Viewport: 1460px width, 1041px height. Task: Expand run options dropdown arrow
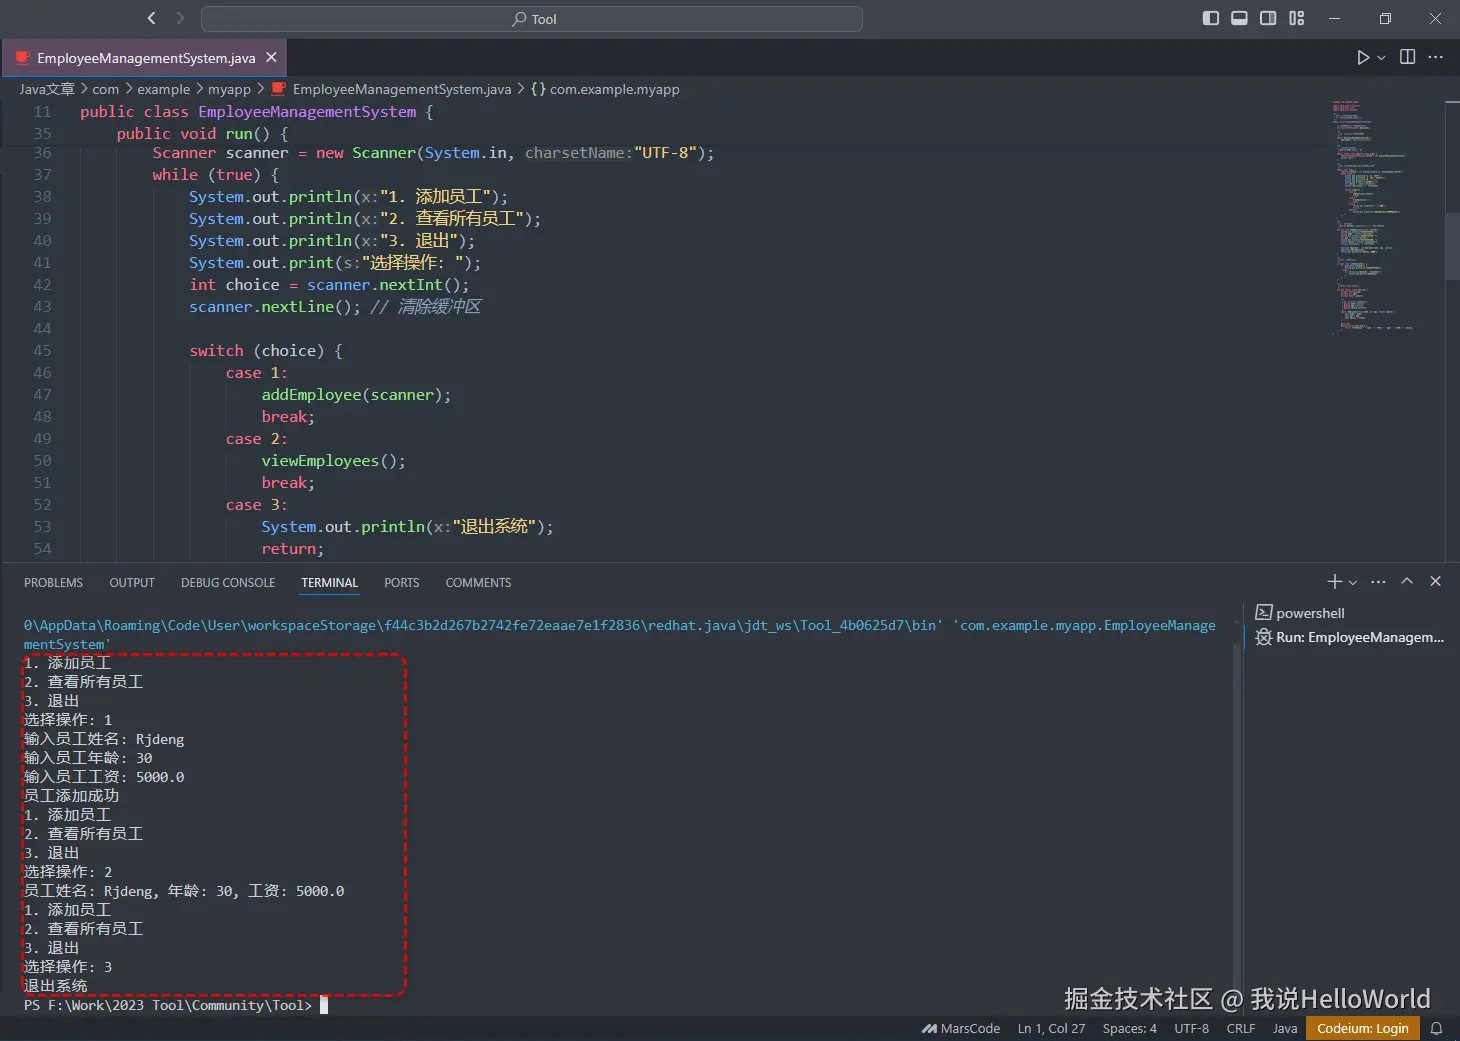[1381, 57]
